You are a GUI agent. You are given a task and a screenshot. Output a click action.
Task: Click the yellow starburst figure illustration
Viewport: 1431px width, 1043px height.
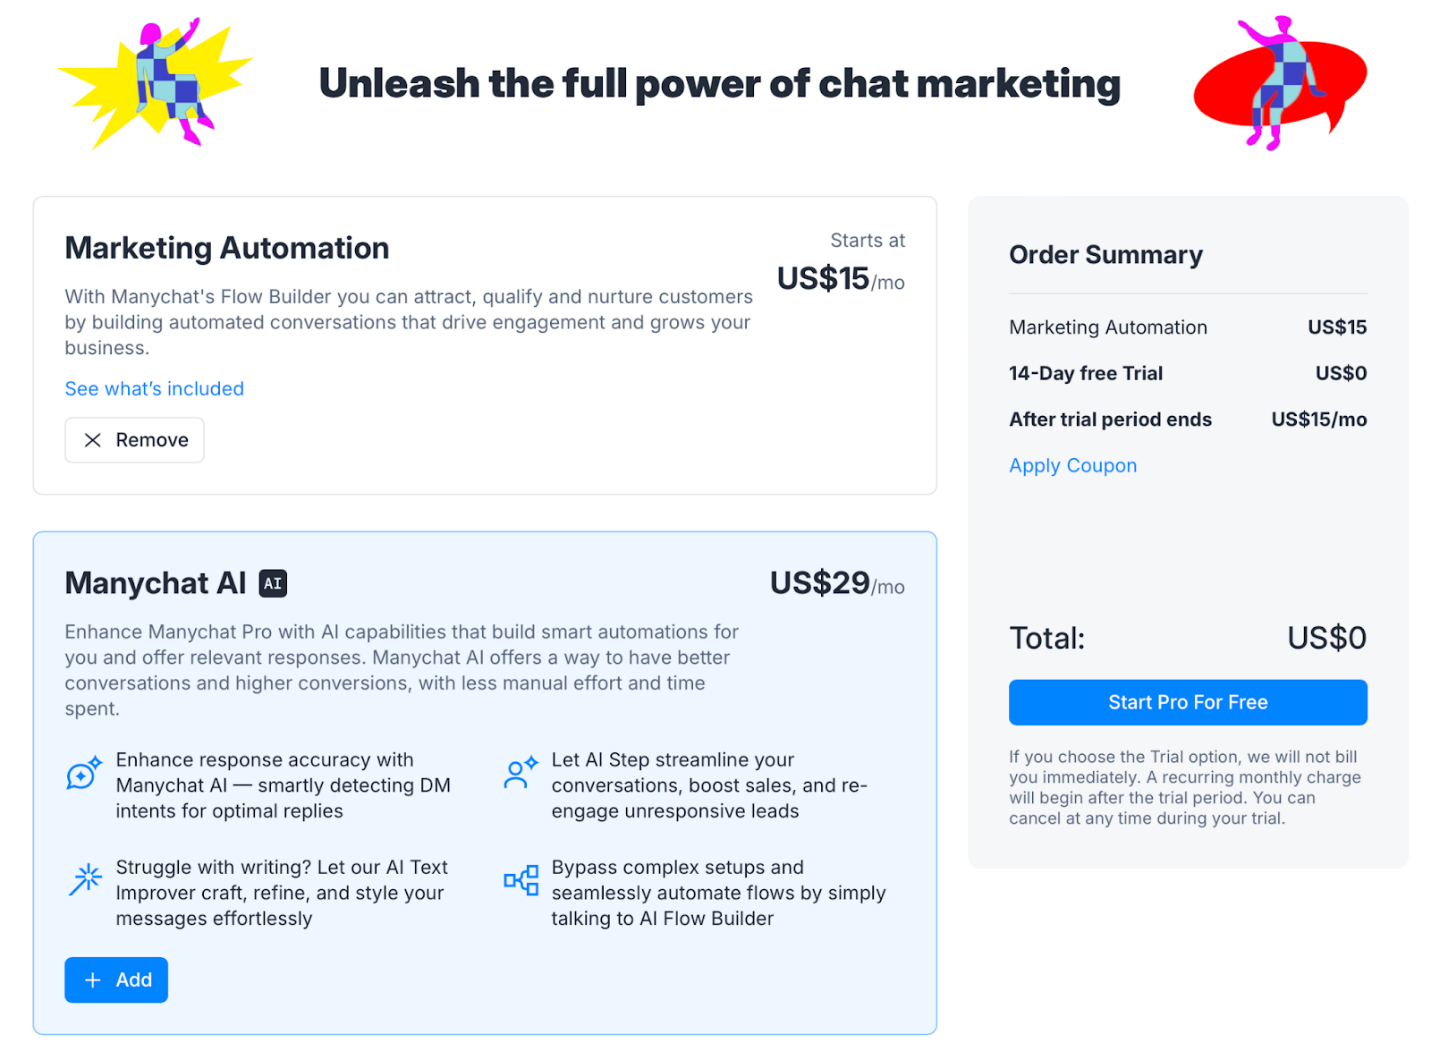(155, 80)
